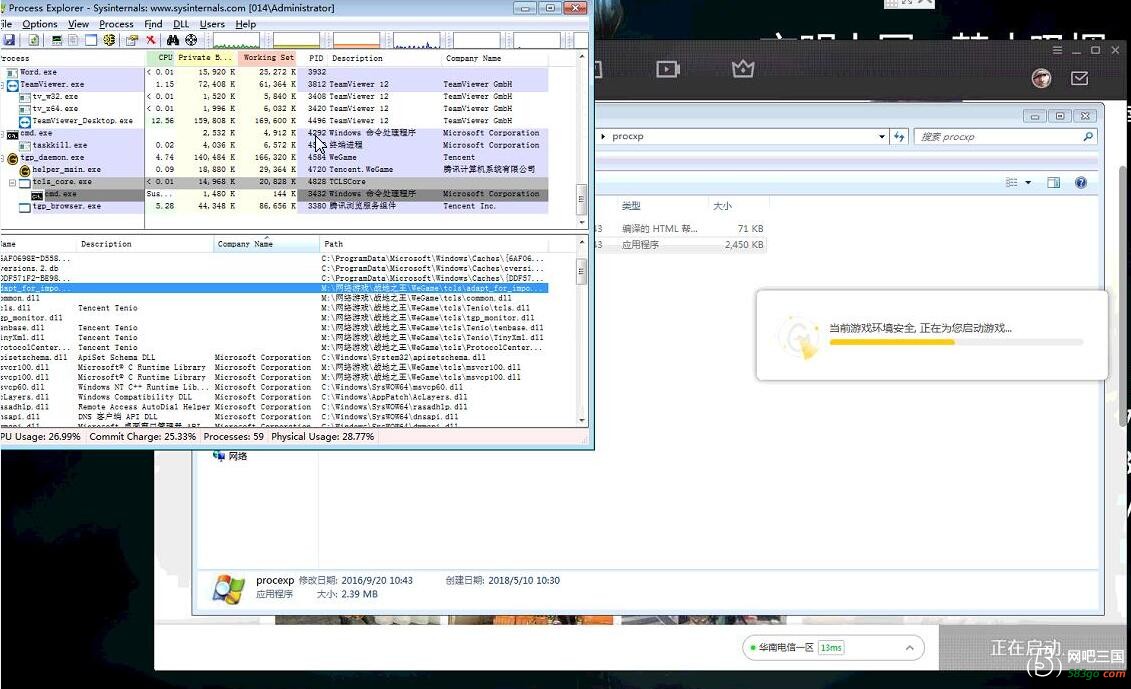Click the Save icon in Process Explorer toolbar

click(9, 40)
